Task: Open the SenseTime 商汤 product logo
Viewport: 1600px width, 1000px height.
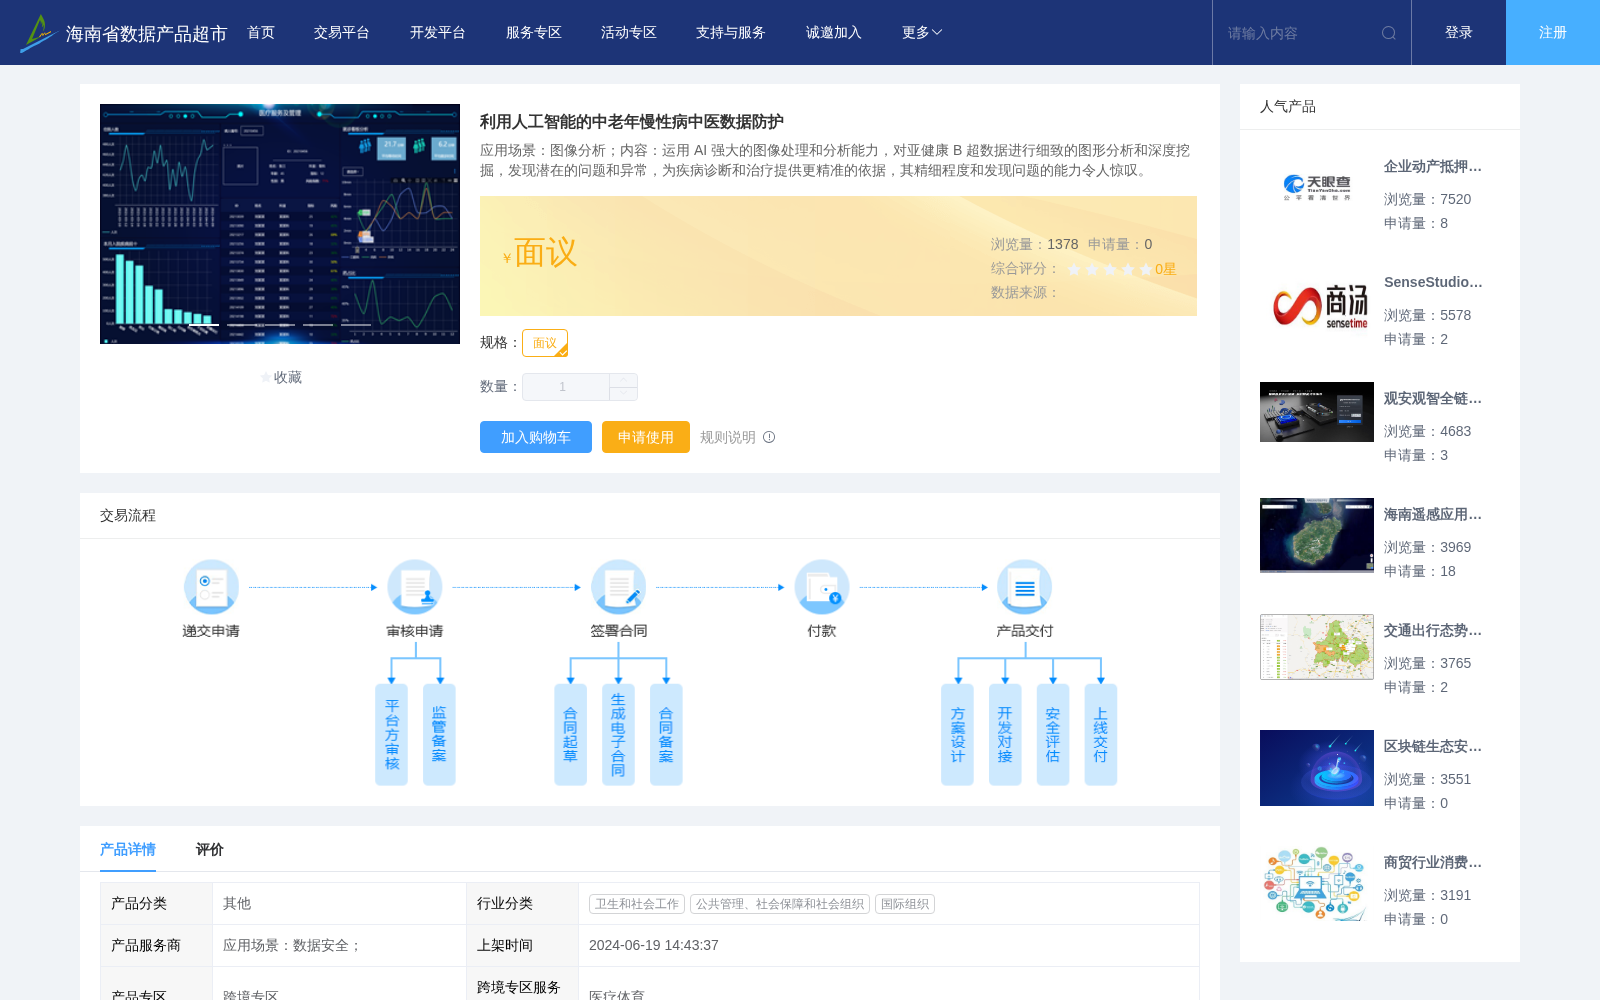Action: click(1317, 304)
